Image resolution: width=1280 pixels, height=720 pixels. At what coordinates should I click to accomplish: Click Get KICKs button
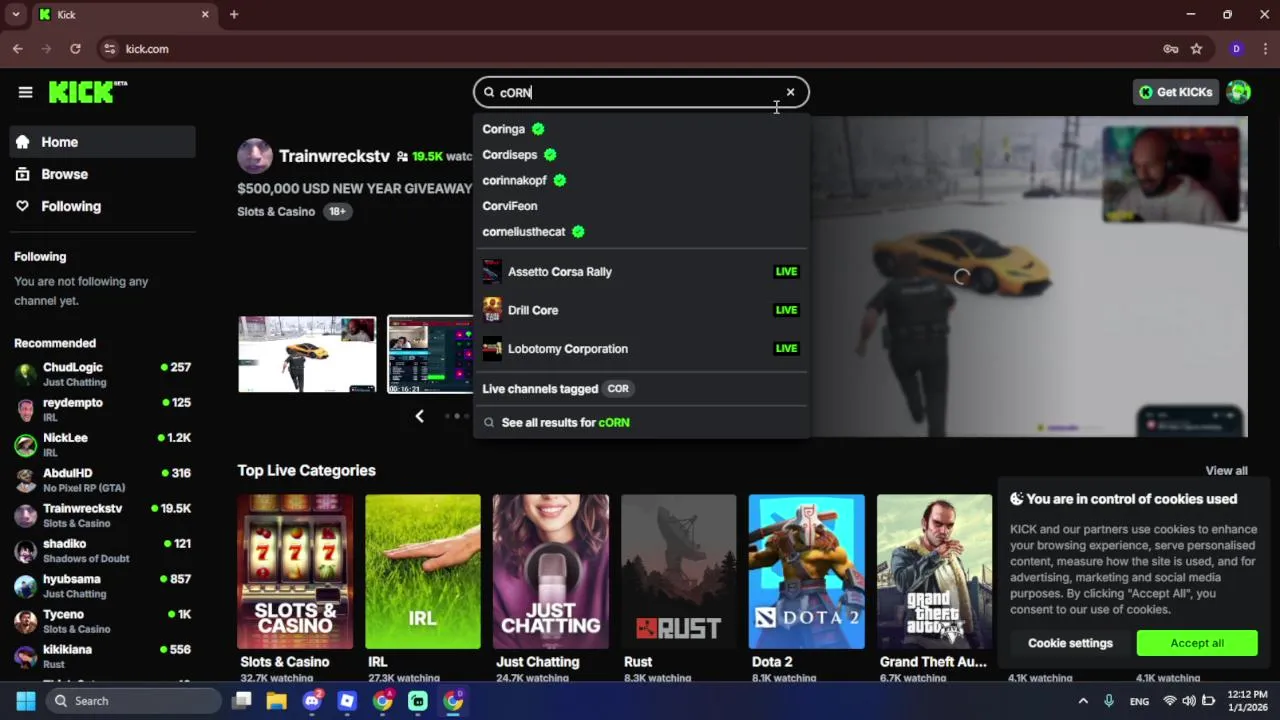(x=1175, y=92)
